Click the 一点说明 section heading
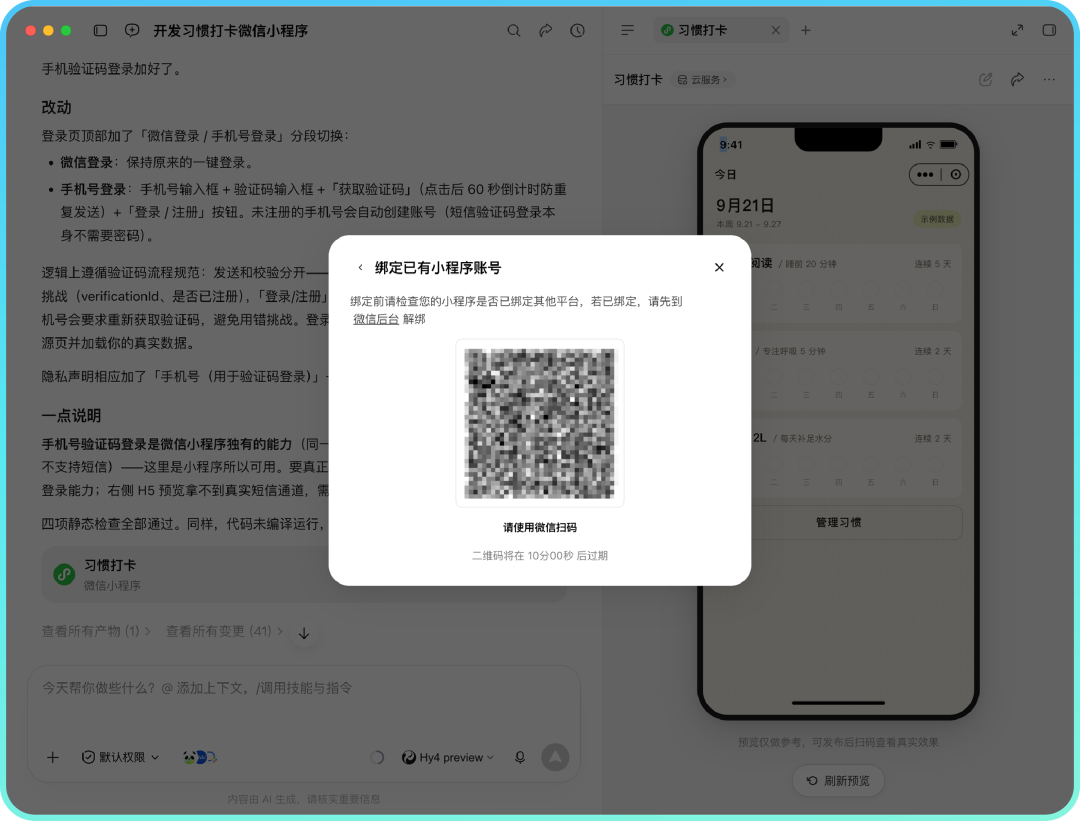This screenshot has height=821, width=1080. click(x=71, y=415)
